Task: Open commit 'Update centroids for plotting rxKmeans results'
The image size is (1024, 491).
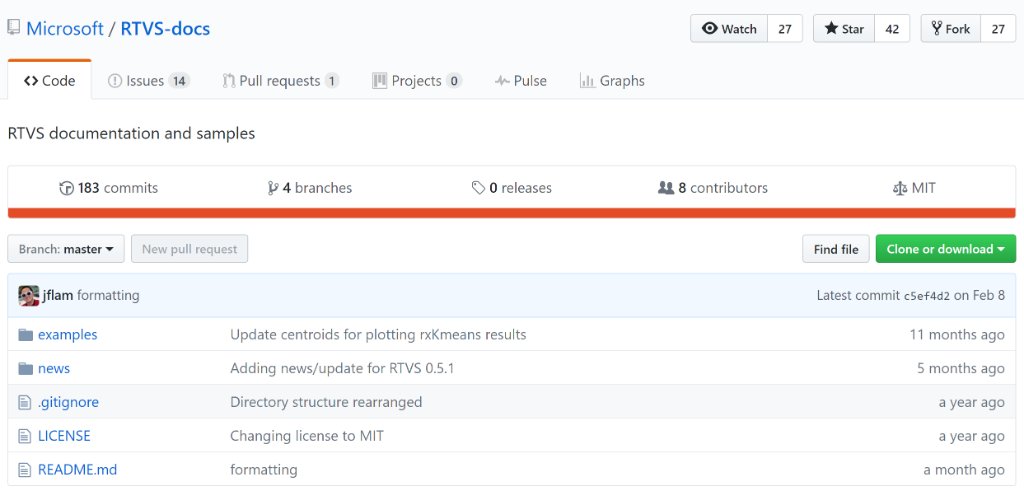Action: pyautogui.click(x=378, y=334)
